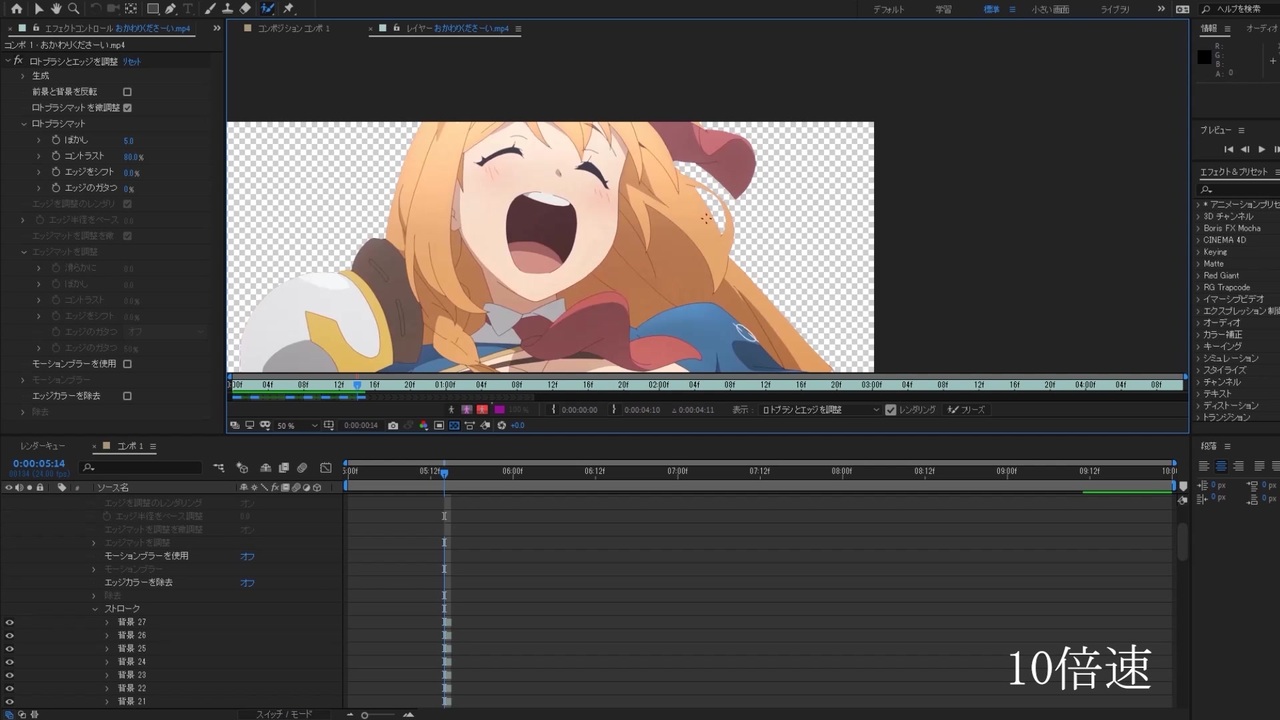The image size is (1280, 720).
Task: Select the Eraser tool
Action: coord(245,8)
